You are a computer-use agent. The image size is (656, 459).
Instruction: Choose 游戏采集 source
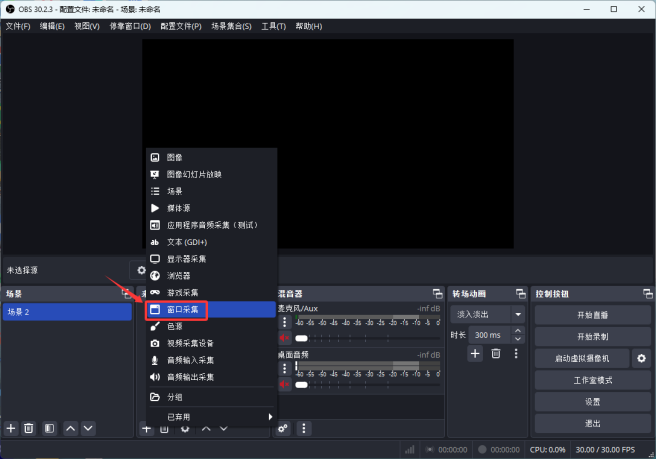tap(211, 292)
